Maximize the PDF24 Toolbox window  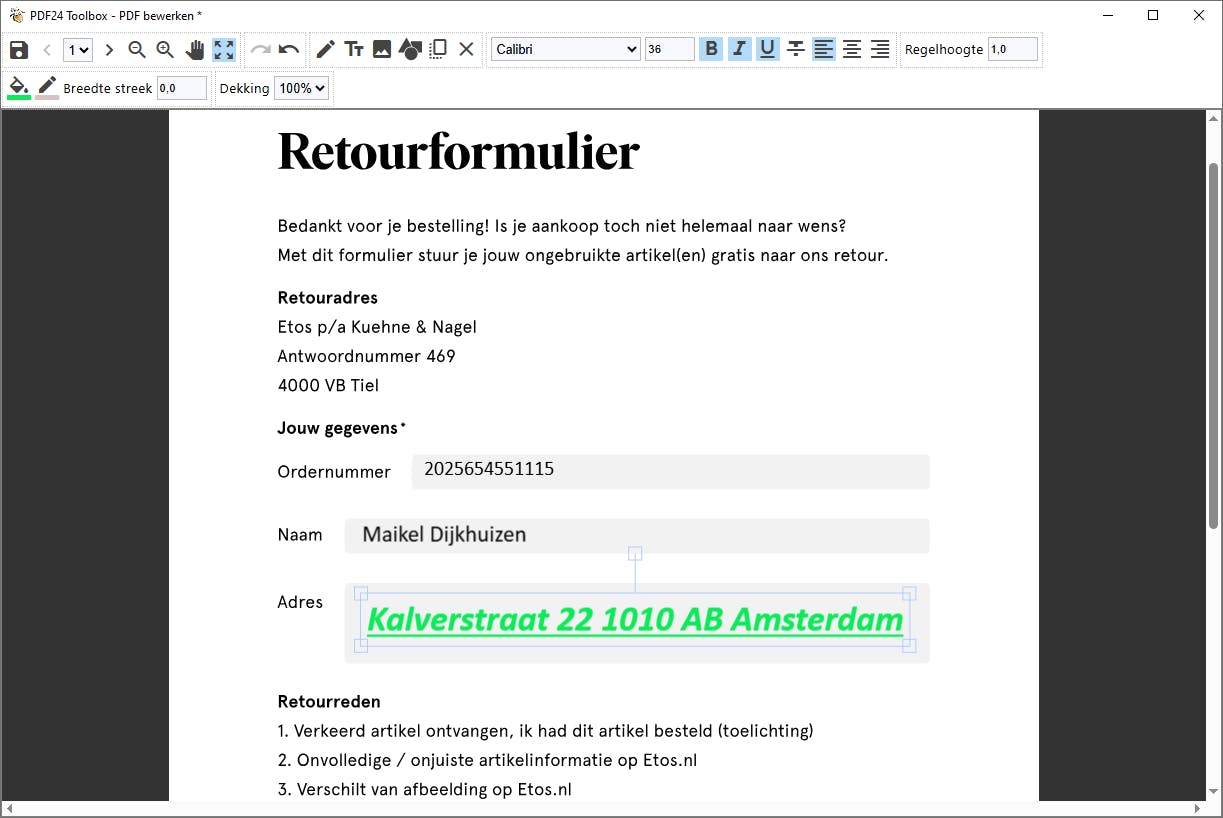(x=1153, y=15)
